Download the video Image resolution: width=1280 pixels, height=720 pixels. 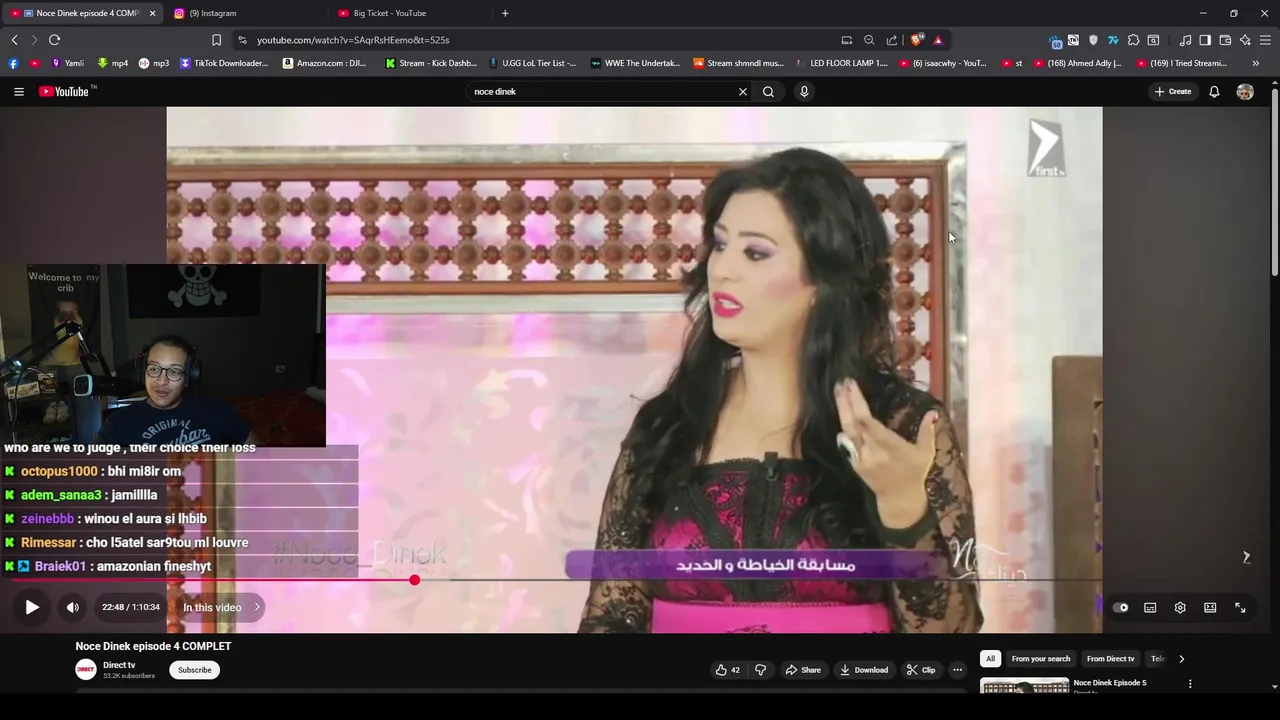click(x=864, y=670)
